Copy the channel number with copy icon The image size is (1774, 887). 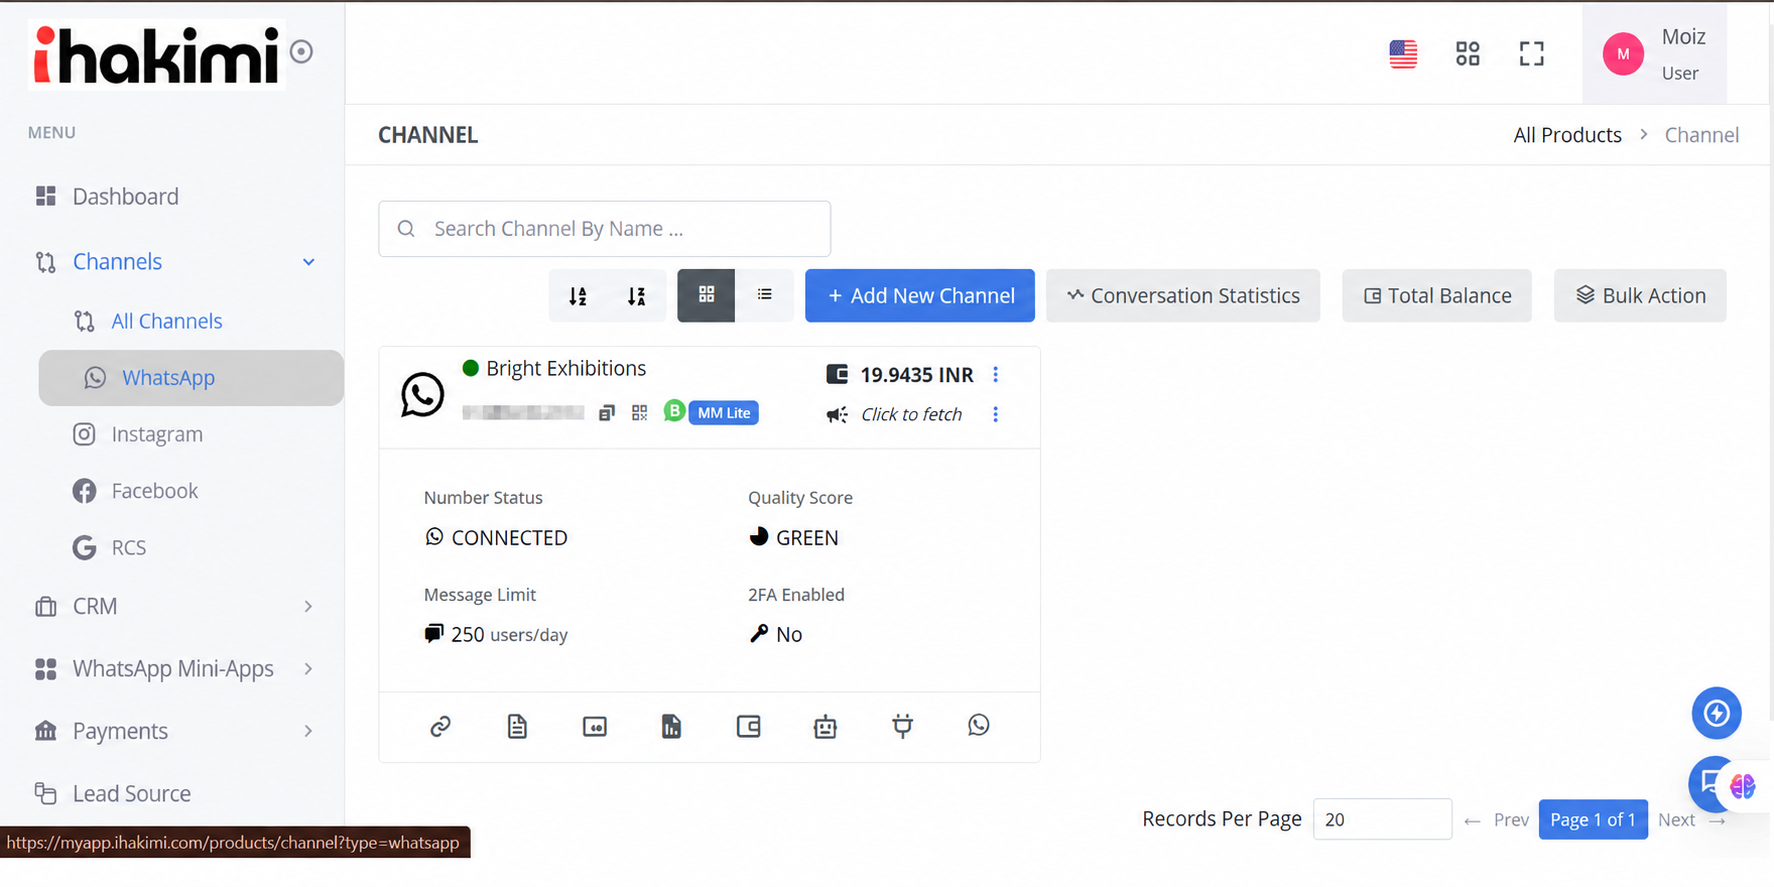(x=606, y=413)
